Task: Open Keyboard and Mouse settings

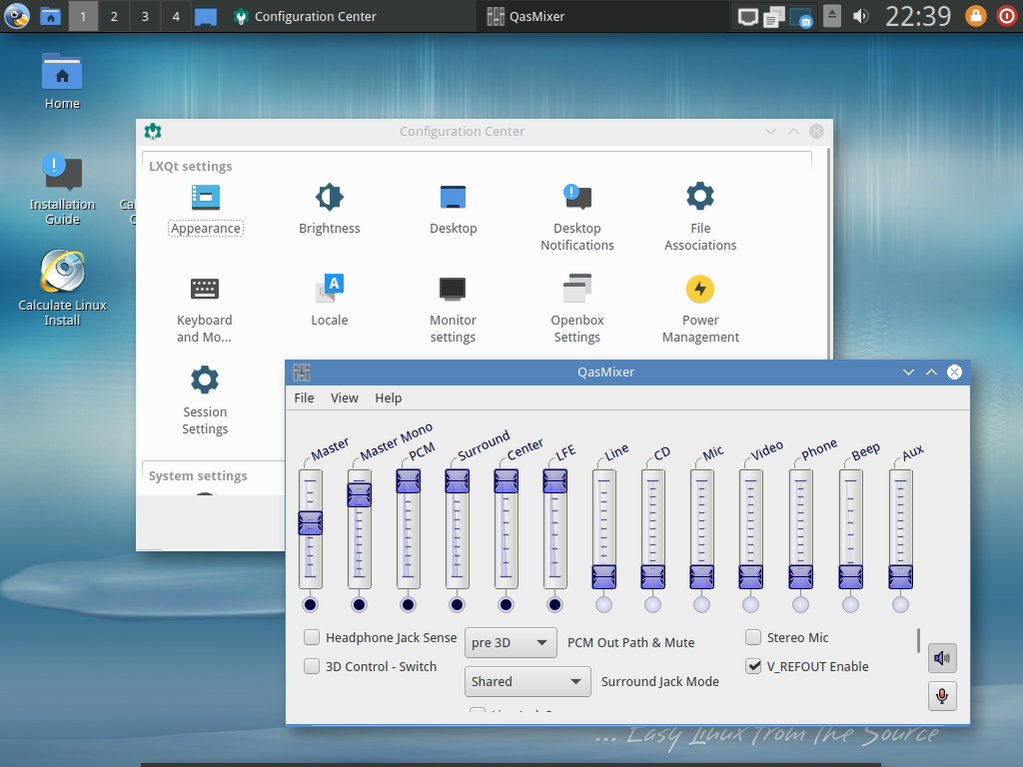Action: (204, 310)
